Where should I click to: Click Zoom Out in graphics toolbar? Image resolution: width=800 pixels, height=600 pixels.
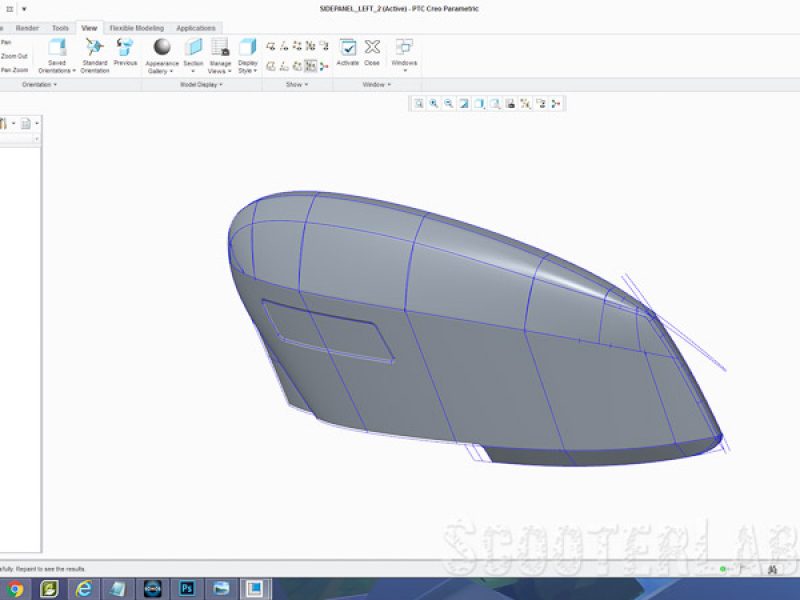(x=448, y=104)
